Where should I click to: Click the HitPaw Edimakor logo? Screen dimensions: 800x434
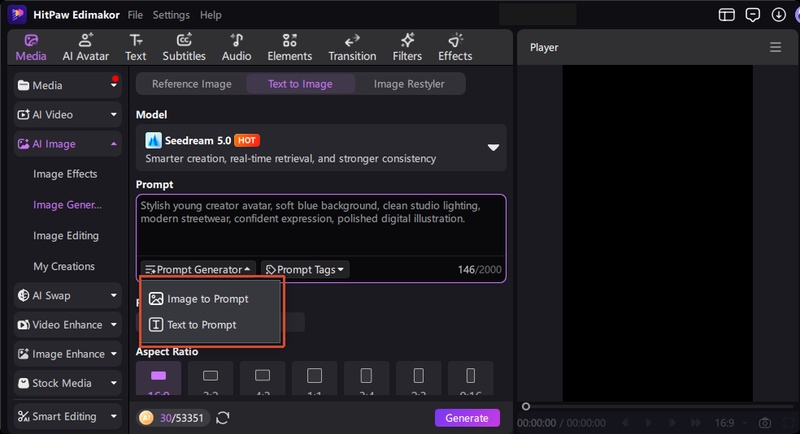(x=17, y=14)
